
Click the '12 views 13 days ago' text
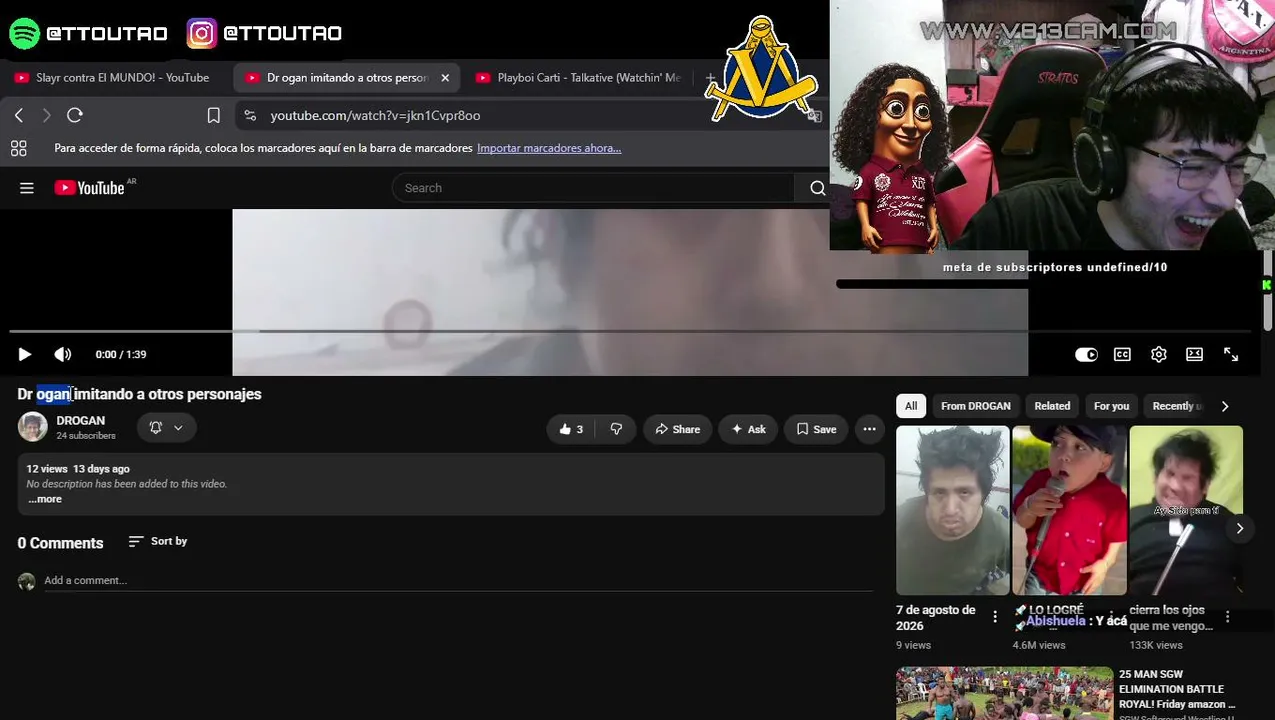coord(78,468)
